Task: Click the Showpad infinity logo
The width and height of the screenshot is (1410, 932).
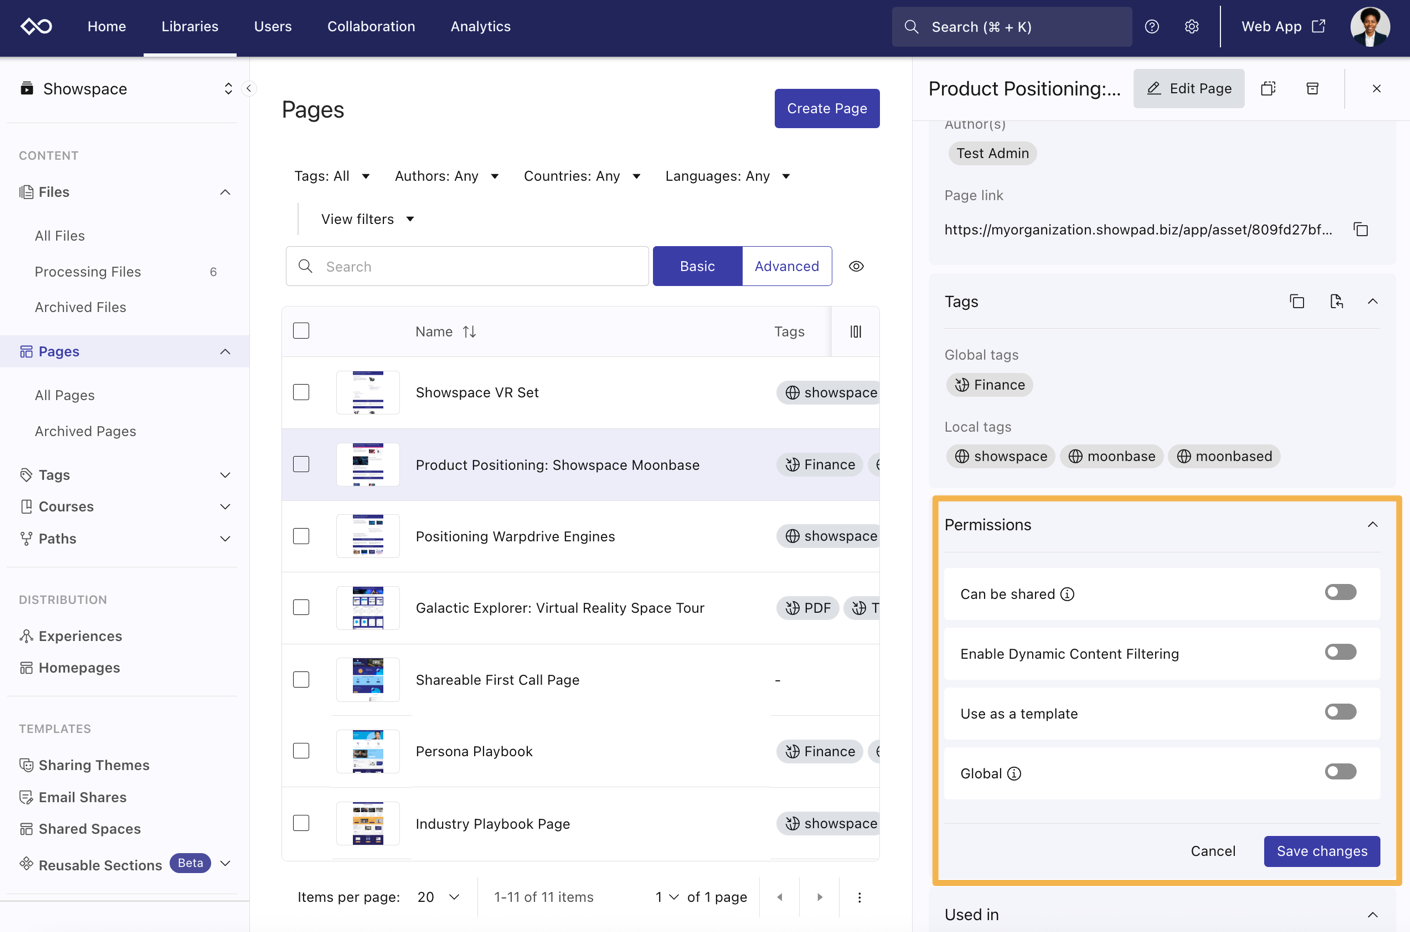Action: point(37,27)
